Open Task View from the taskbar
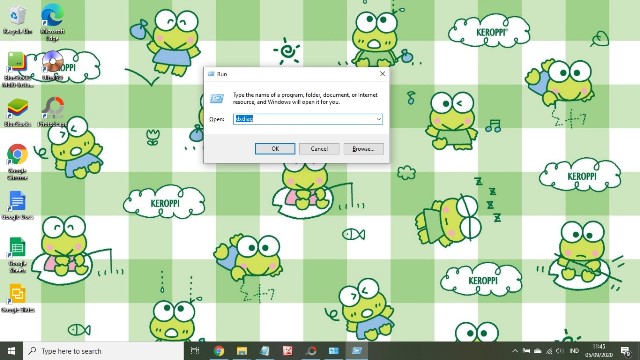The image size is (640, 360). (x=195, y=351)
